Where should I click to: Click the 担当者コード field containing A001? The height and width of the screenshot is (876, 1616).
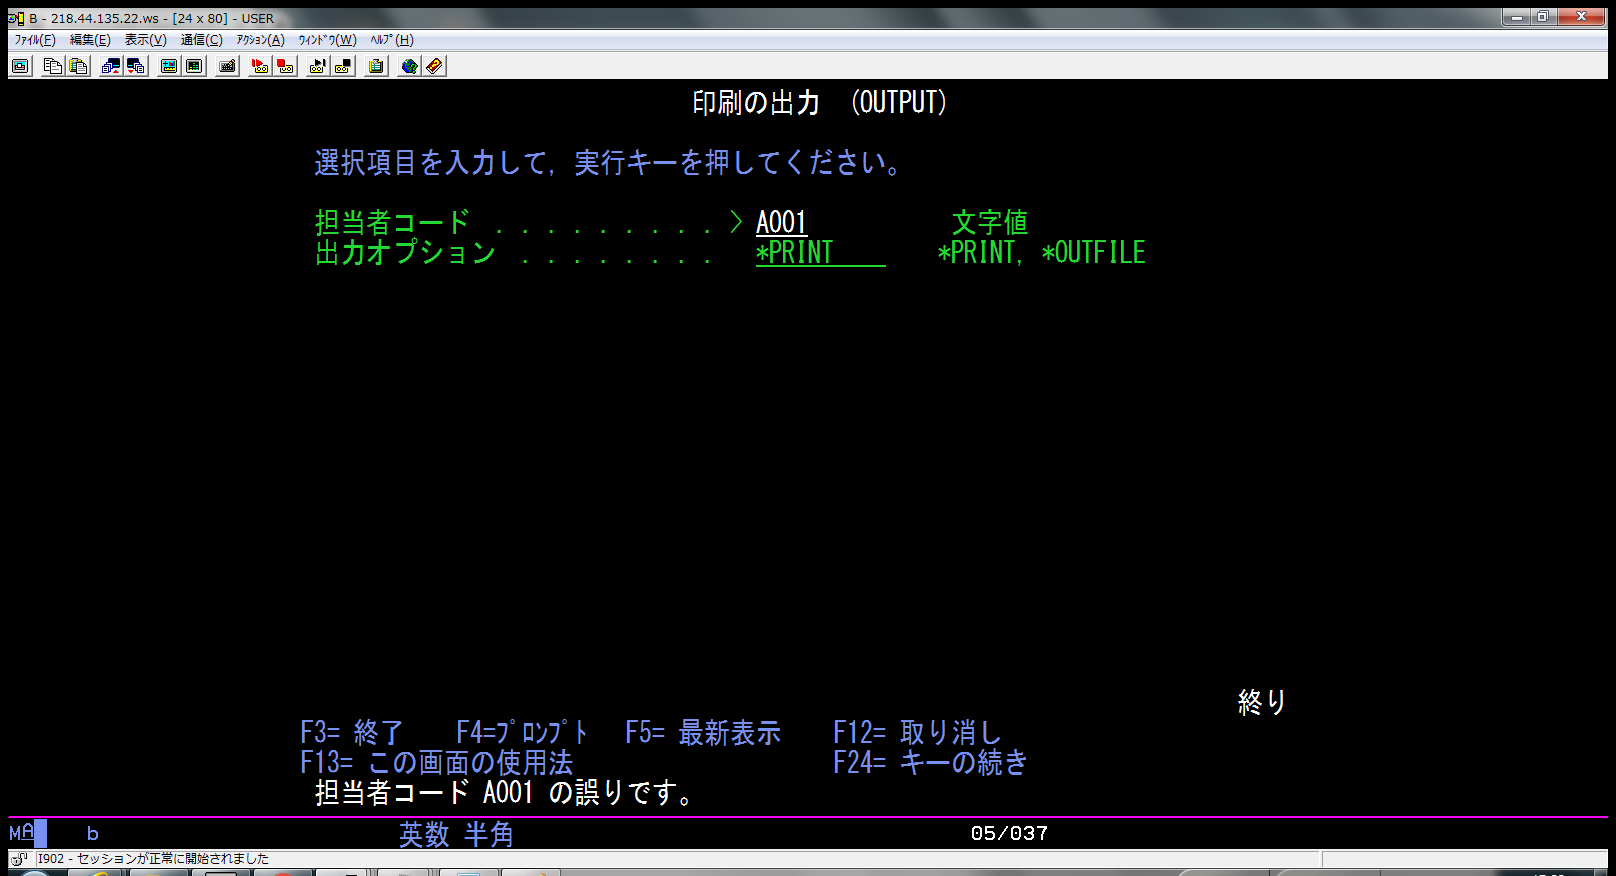pos(781,222)
